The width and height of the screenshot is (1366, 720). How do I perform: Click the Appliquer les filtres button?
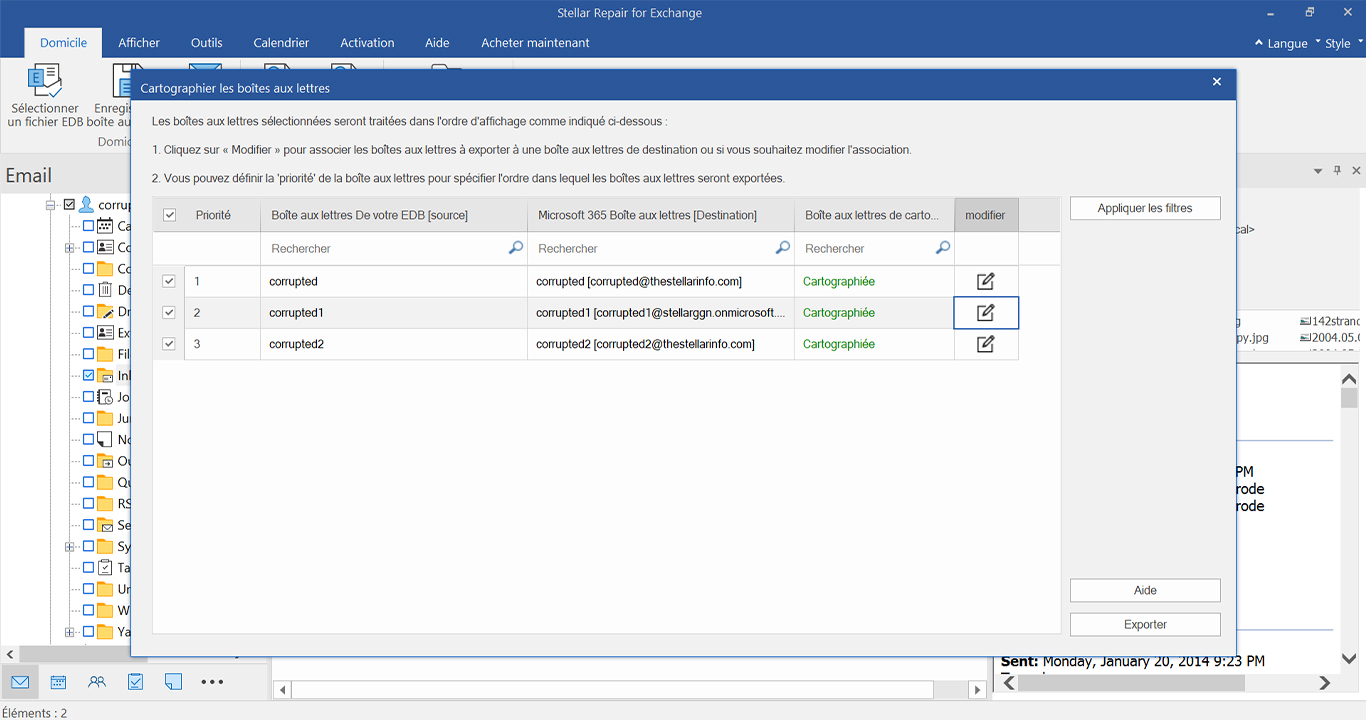pos(1145,208)
